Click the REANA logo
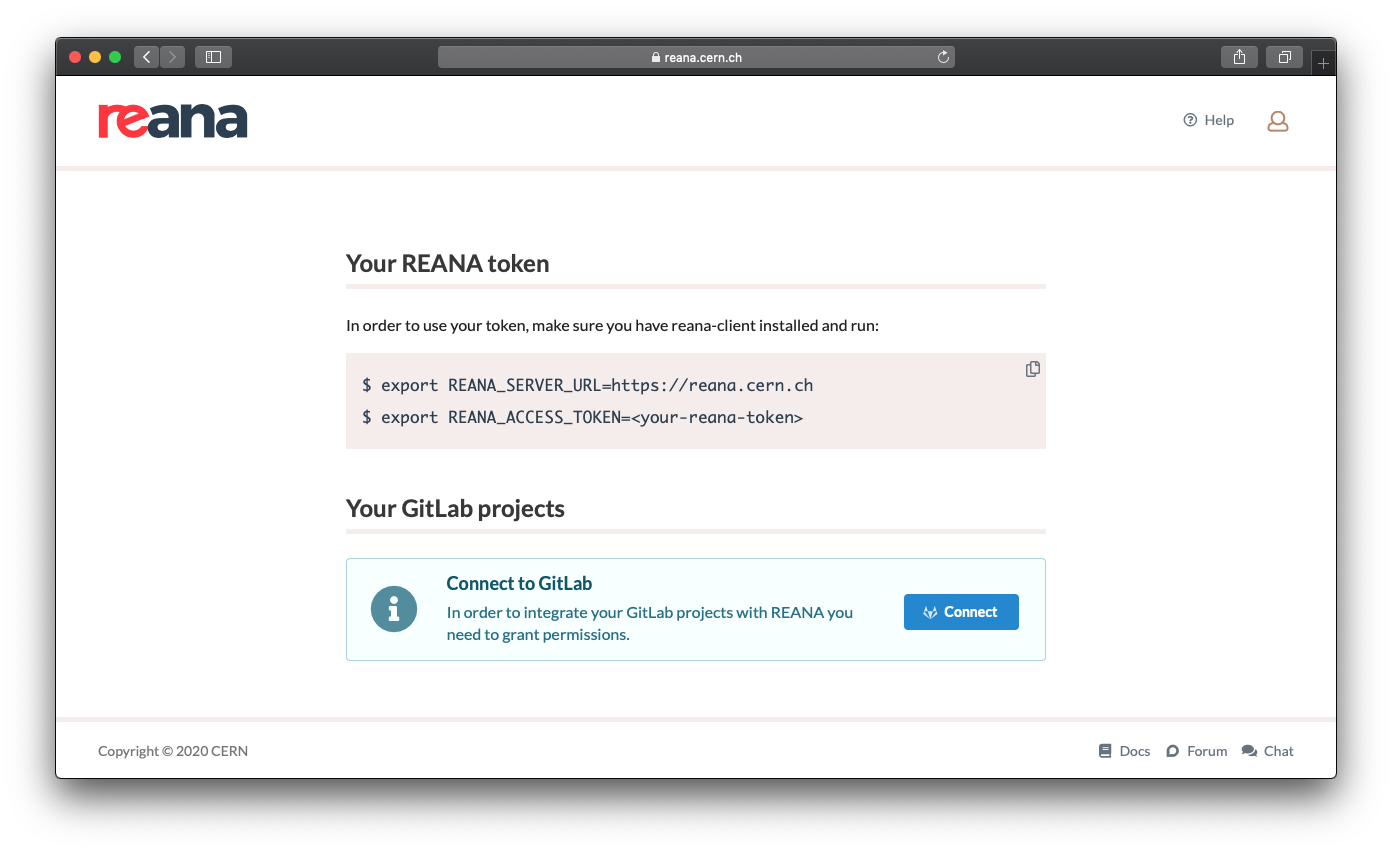The height and width of the screenshot is (852, 1392). [x=172, y=120]
